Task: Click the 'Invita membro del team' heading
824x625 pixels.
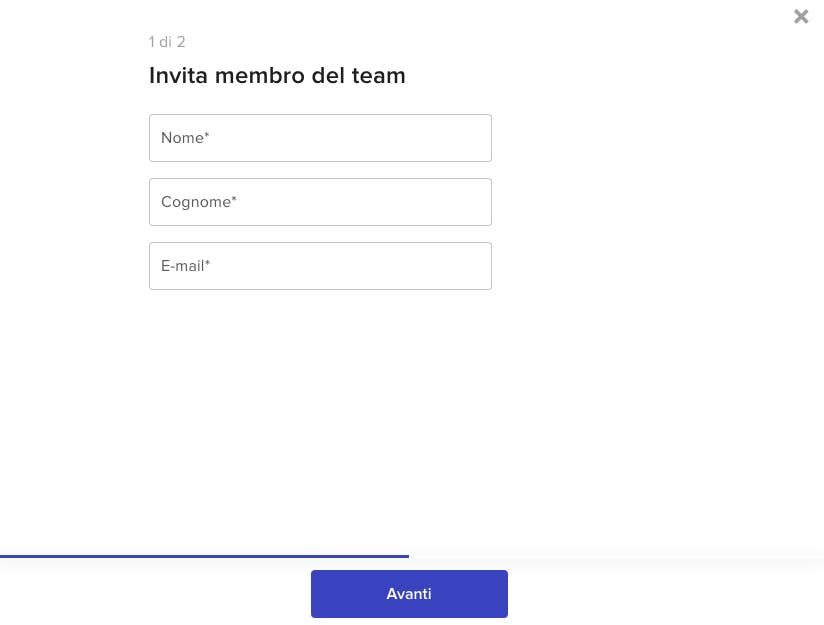Action: [277, 76]
